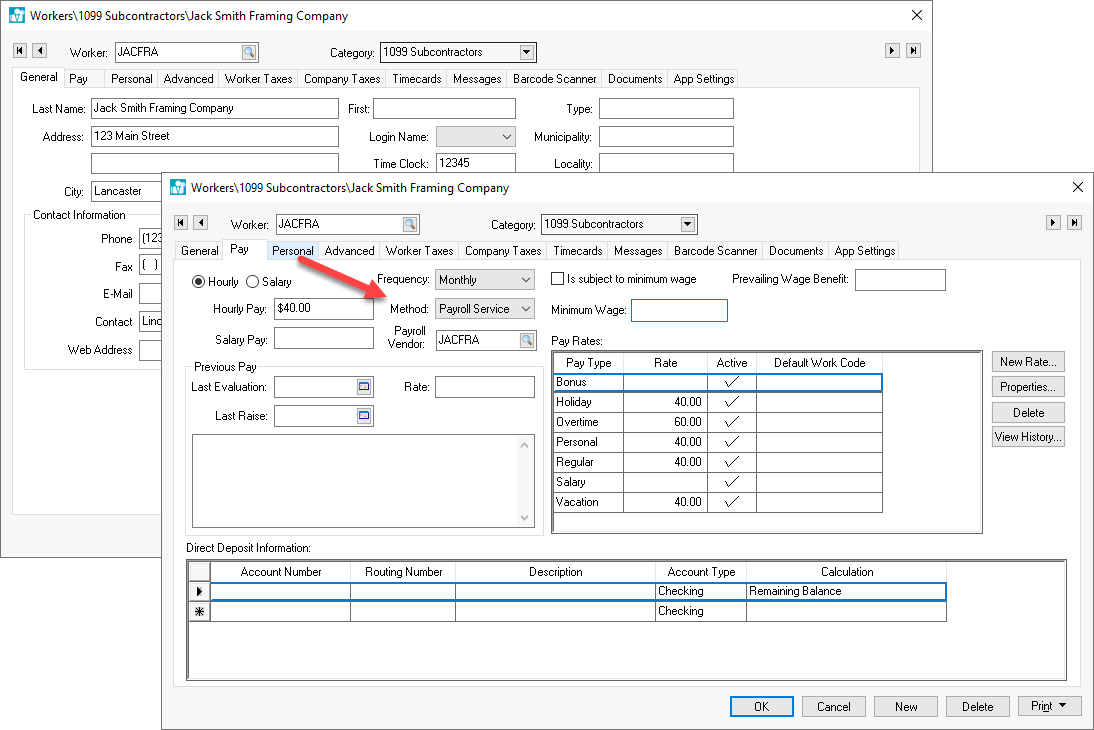Screen dimensions: 1094x730
Task: Open the Category dropdown in front window
Action: (687, 224)
